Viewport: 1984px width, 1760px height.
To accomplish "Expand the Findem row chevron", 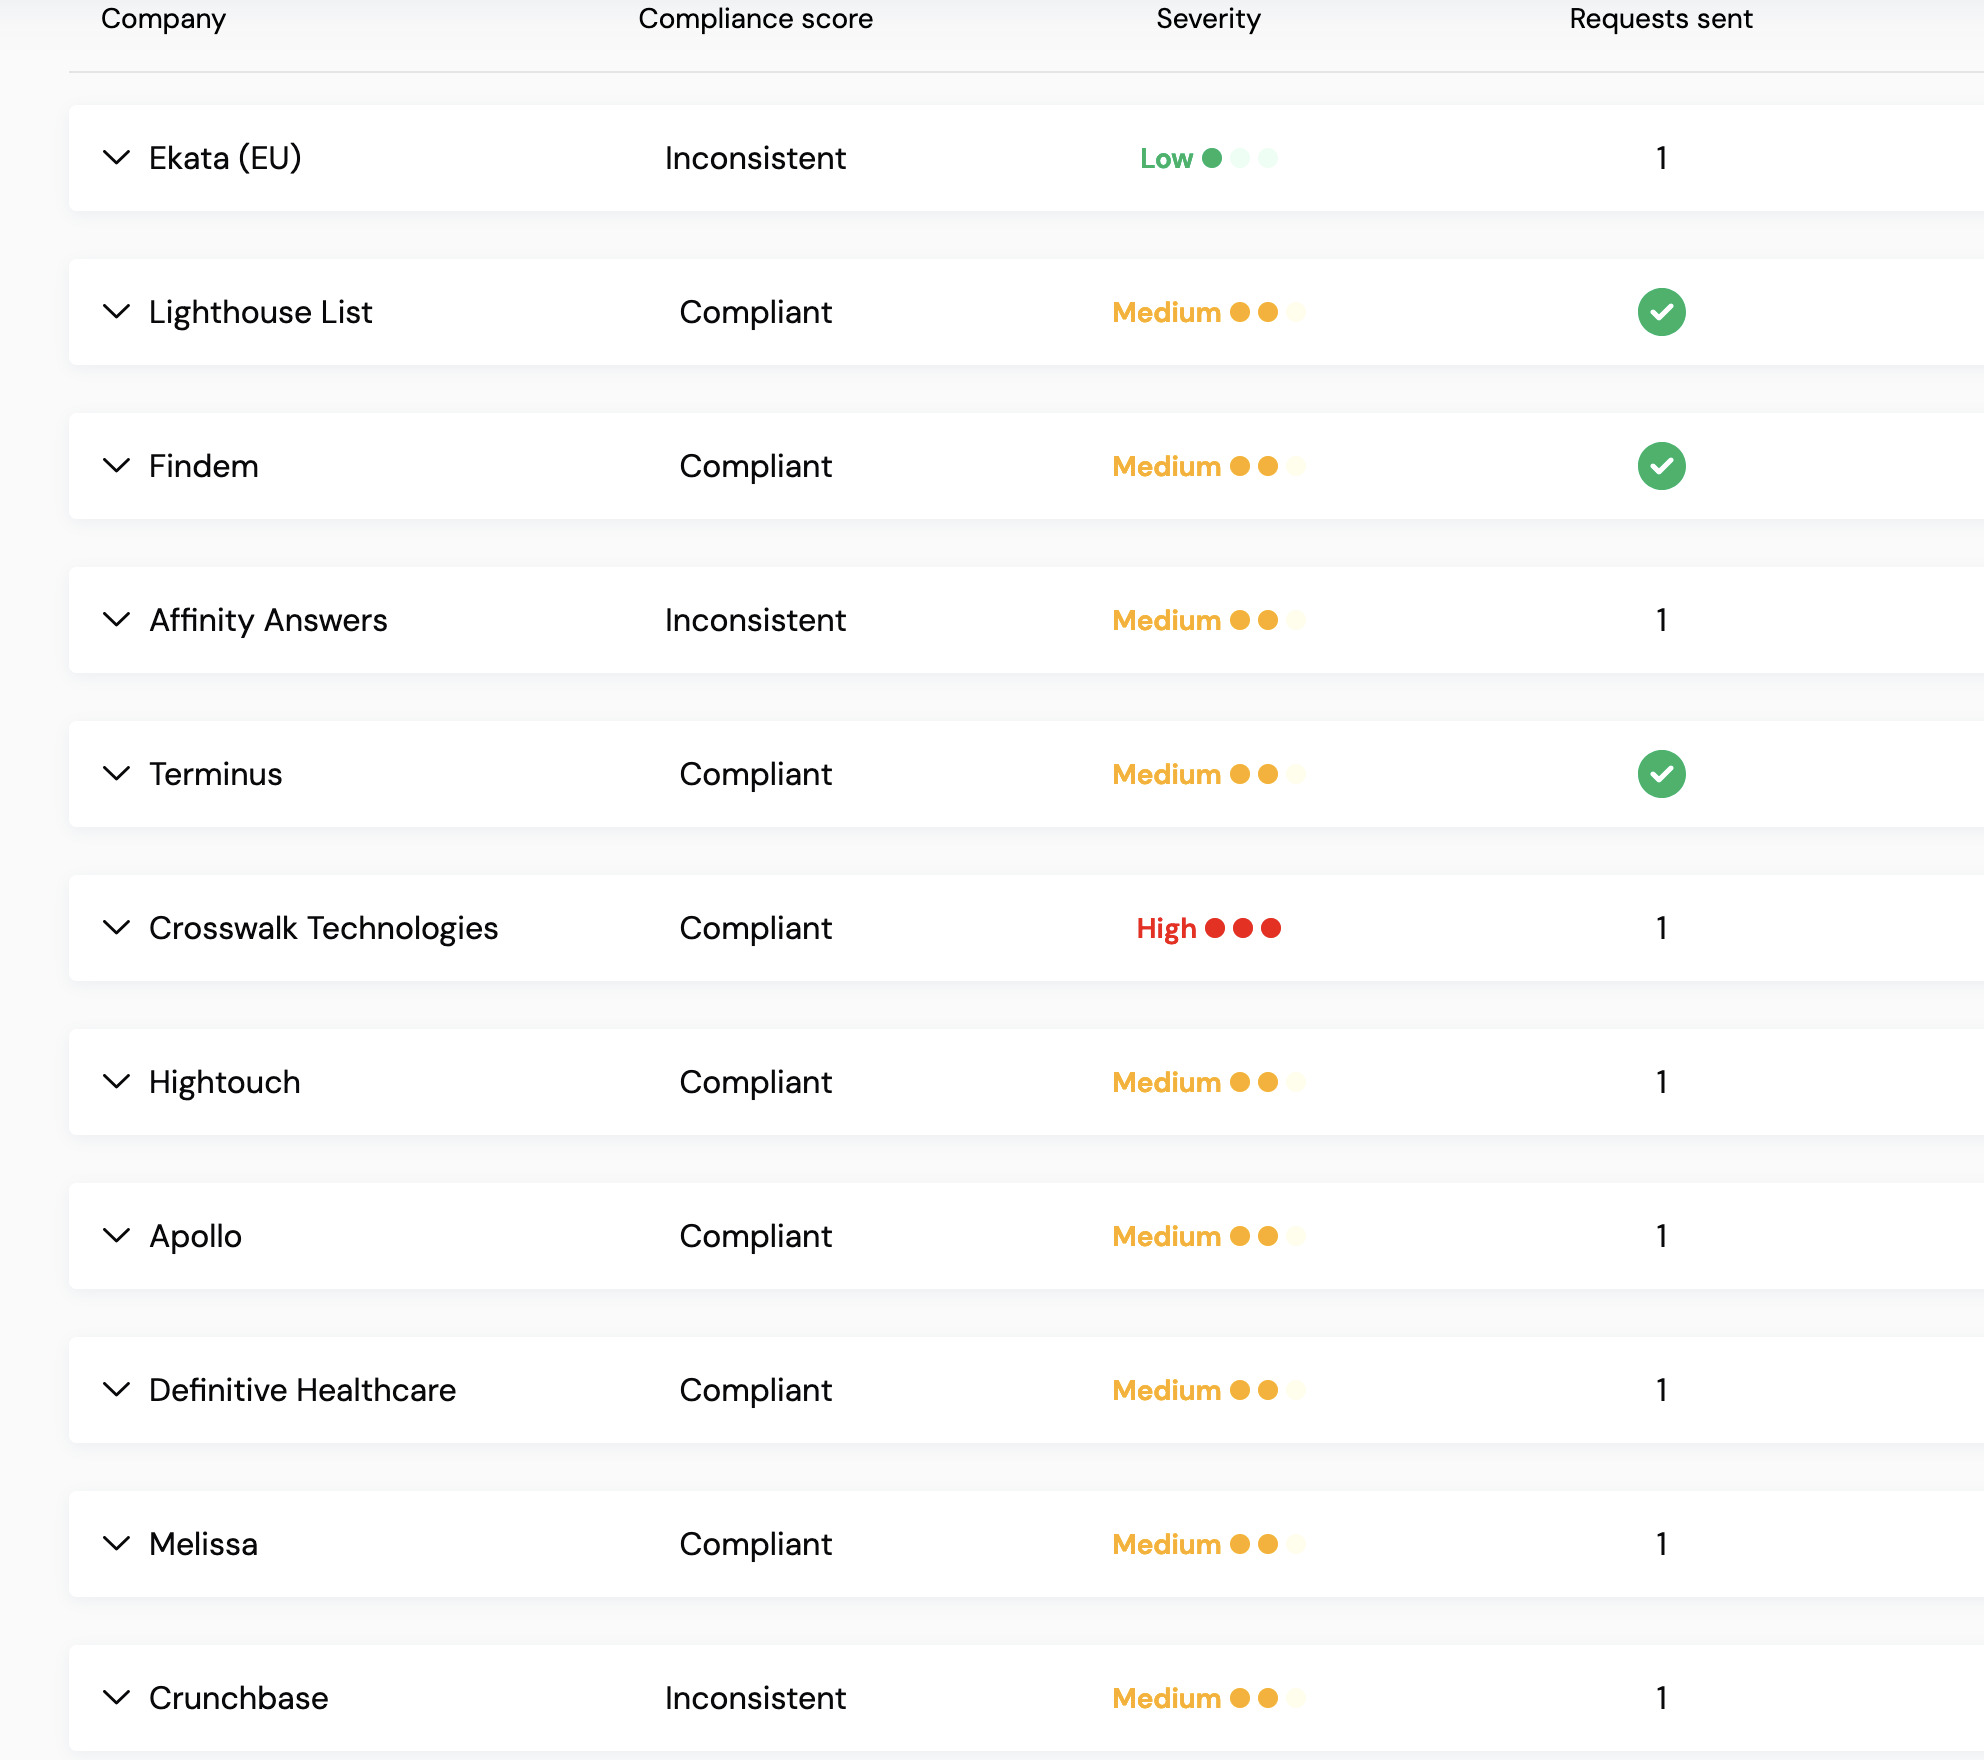I will (x=117, y=466).
